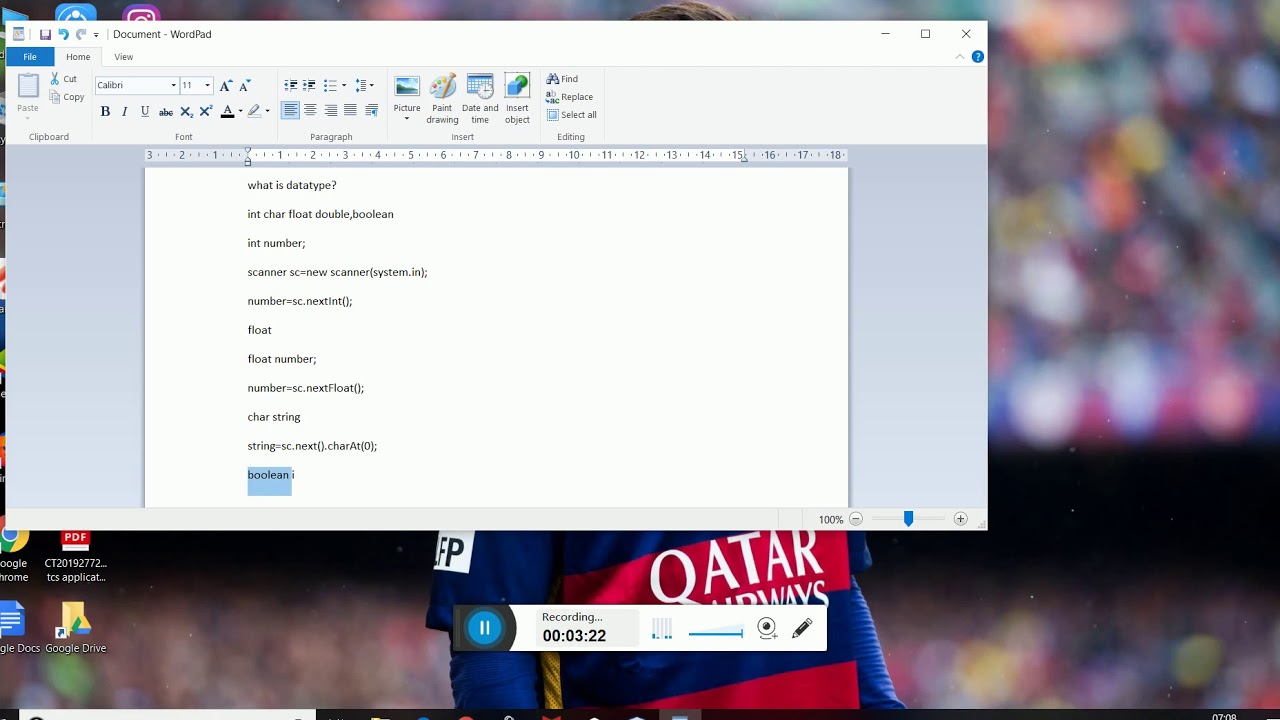Pause the screen recording
This screenshot has height=720, width=1280.
[484, 628]
